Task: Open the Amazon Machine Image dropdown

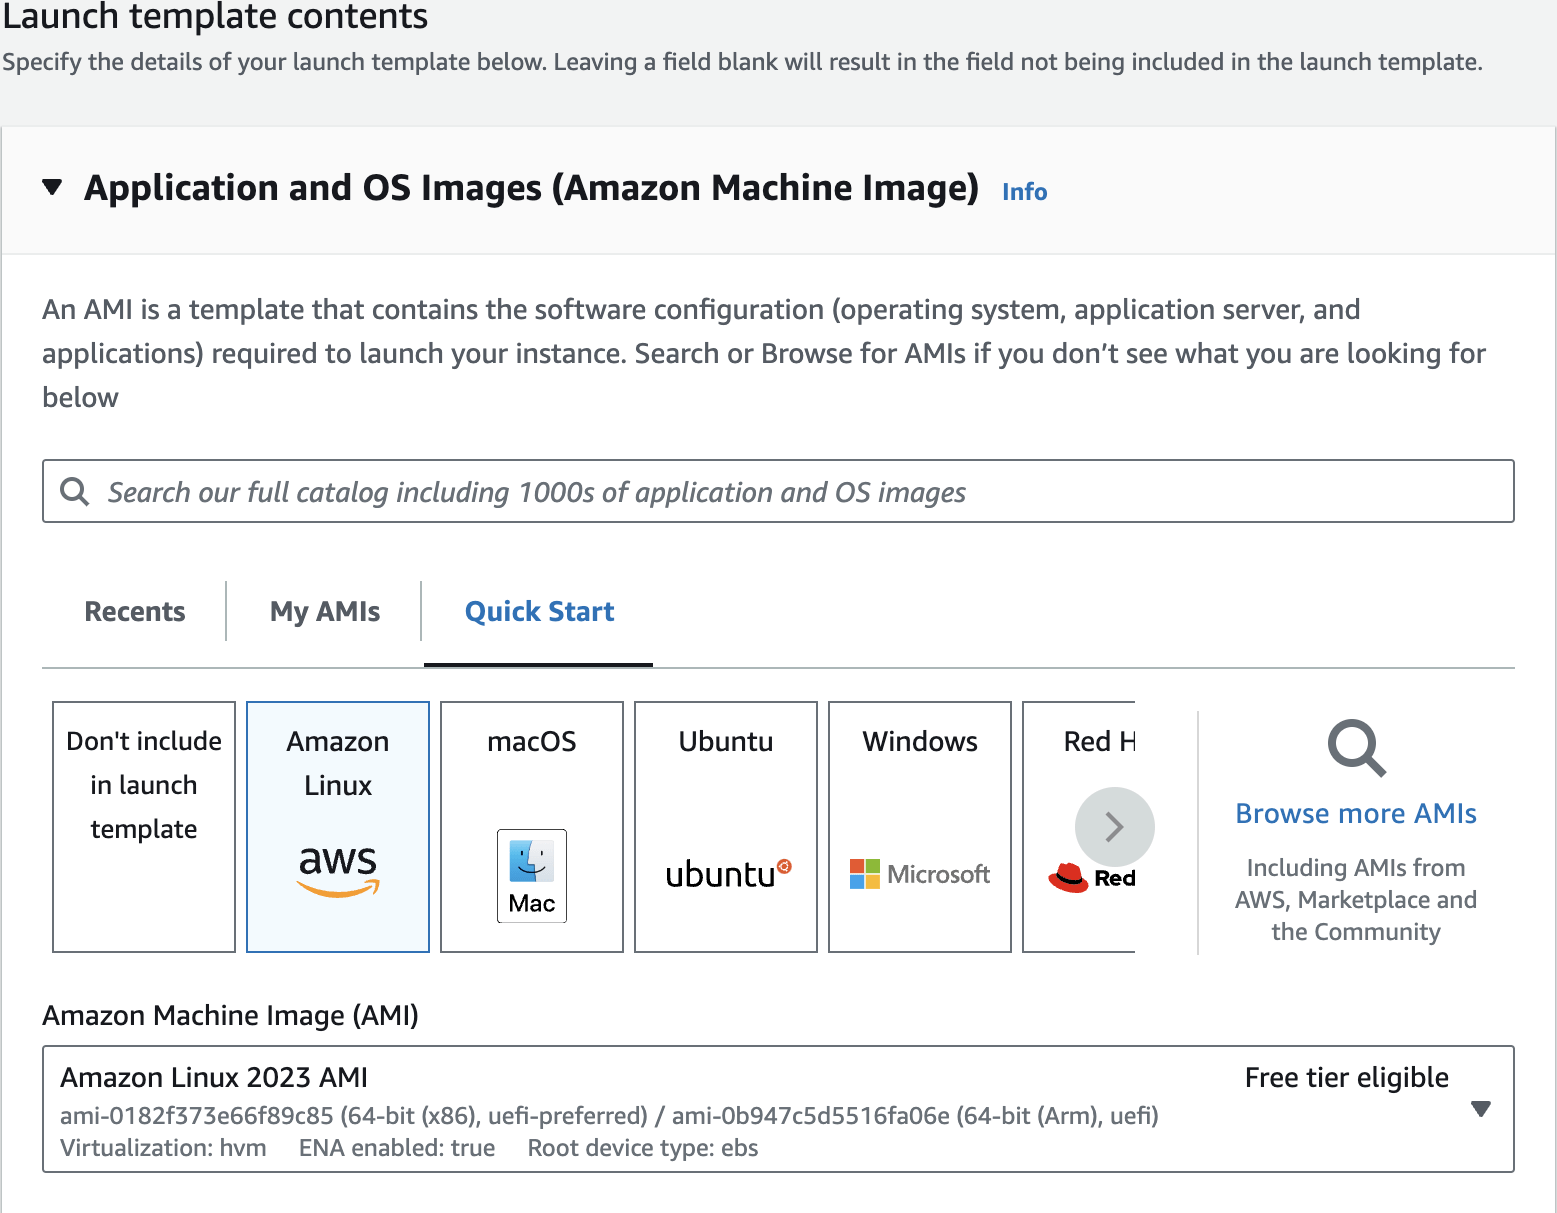Action: [778, 1109]
